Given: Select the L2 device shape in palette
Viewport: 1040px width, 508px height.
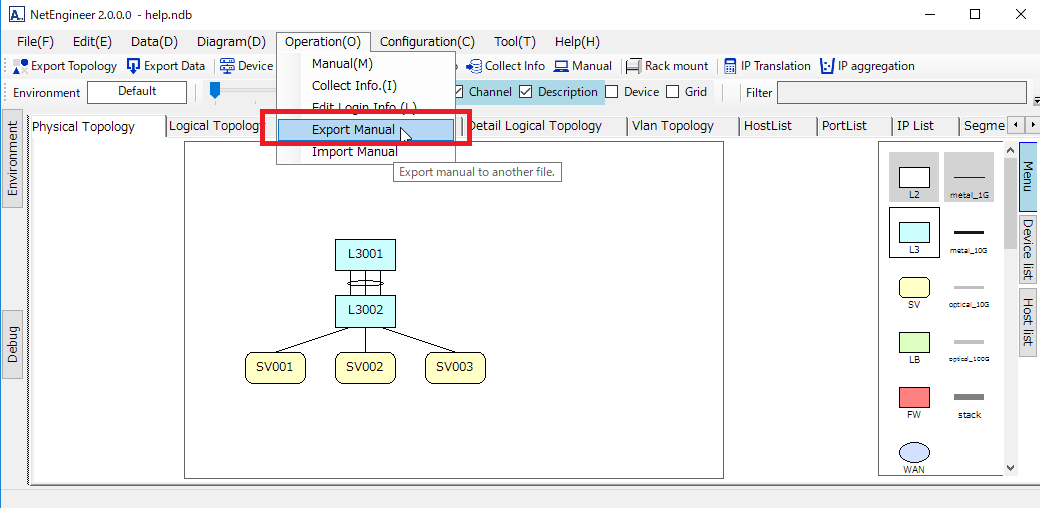Looking at the screenshot, I should coord(914,178).
